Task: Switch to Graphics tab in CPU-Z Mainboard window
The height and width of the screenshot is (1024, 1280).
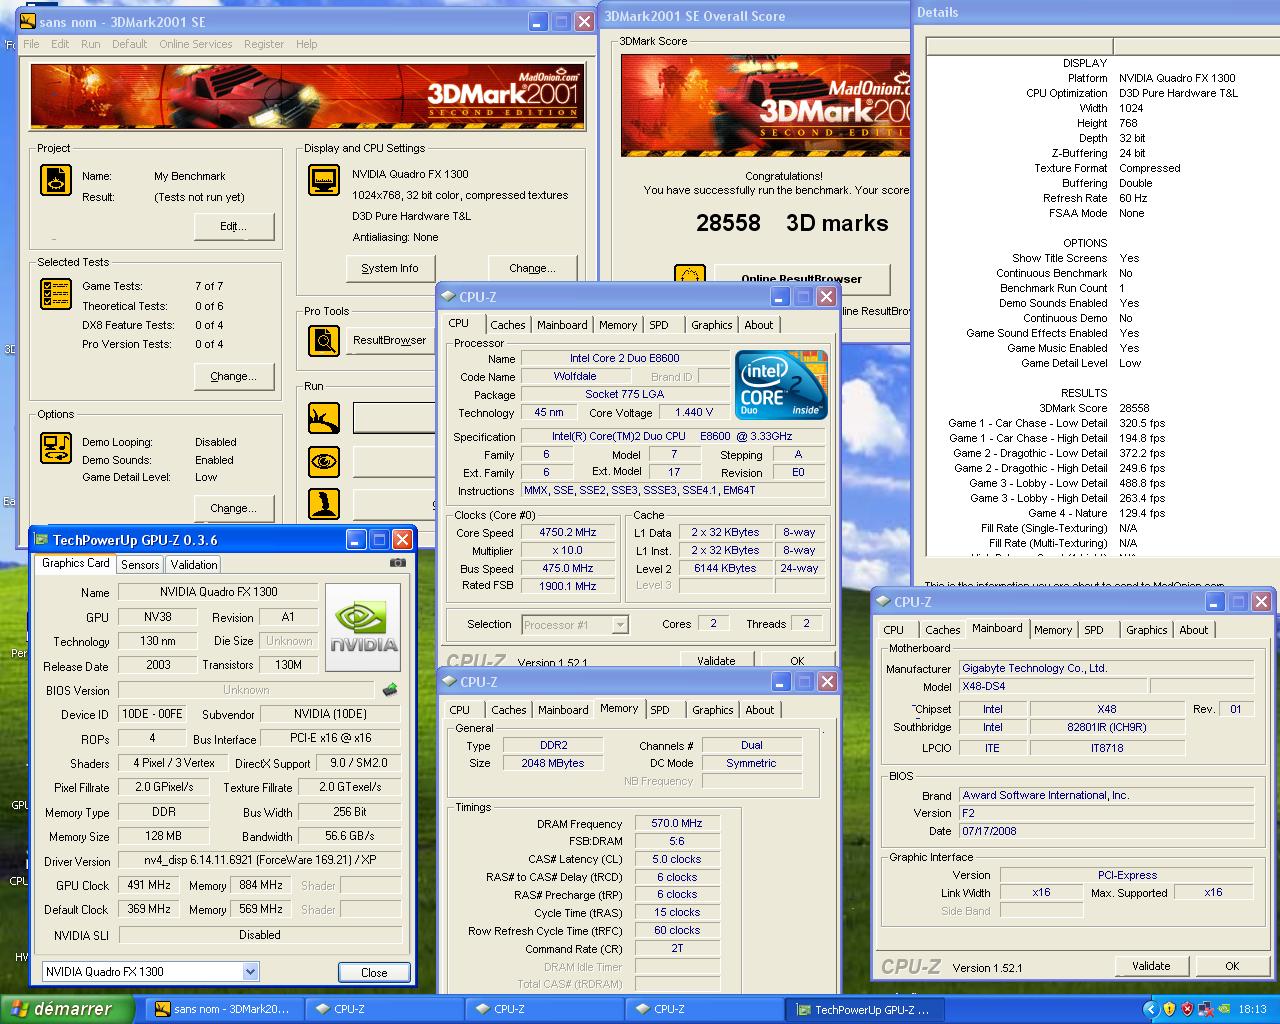Action: [x=1146, y=630]
